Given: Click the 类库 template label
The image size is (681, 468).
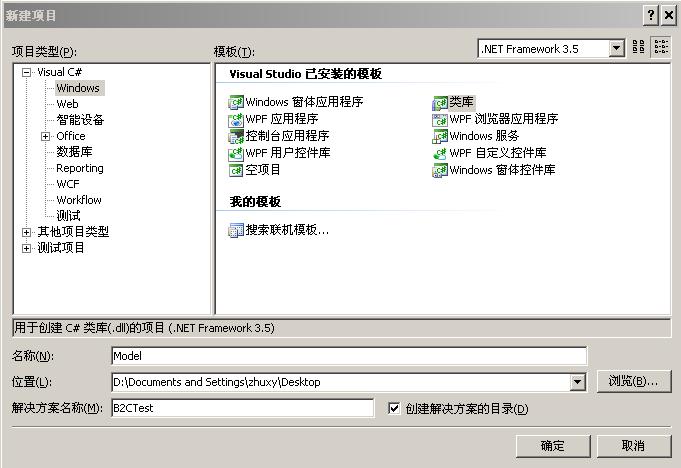Looking at the screenshot, I should [x=461, y=102].
